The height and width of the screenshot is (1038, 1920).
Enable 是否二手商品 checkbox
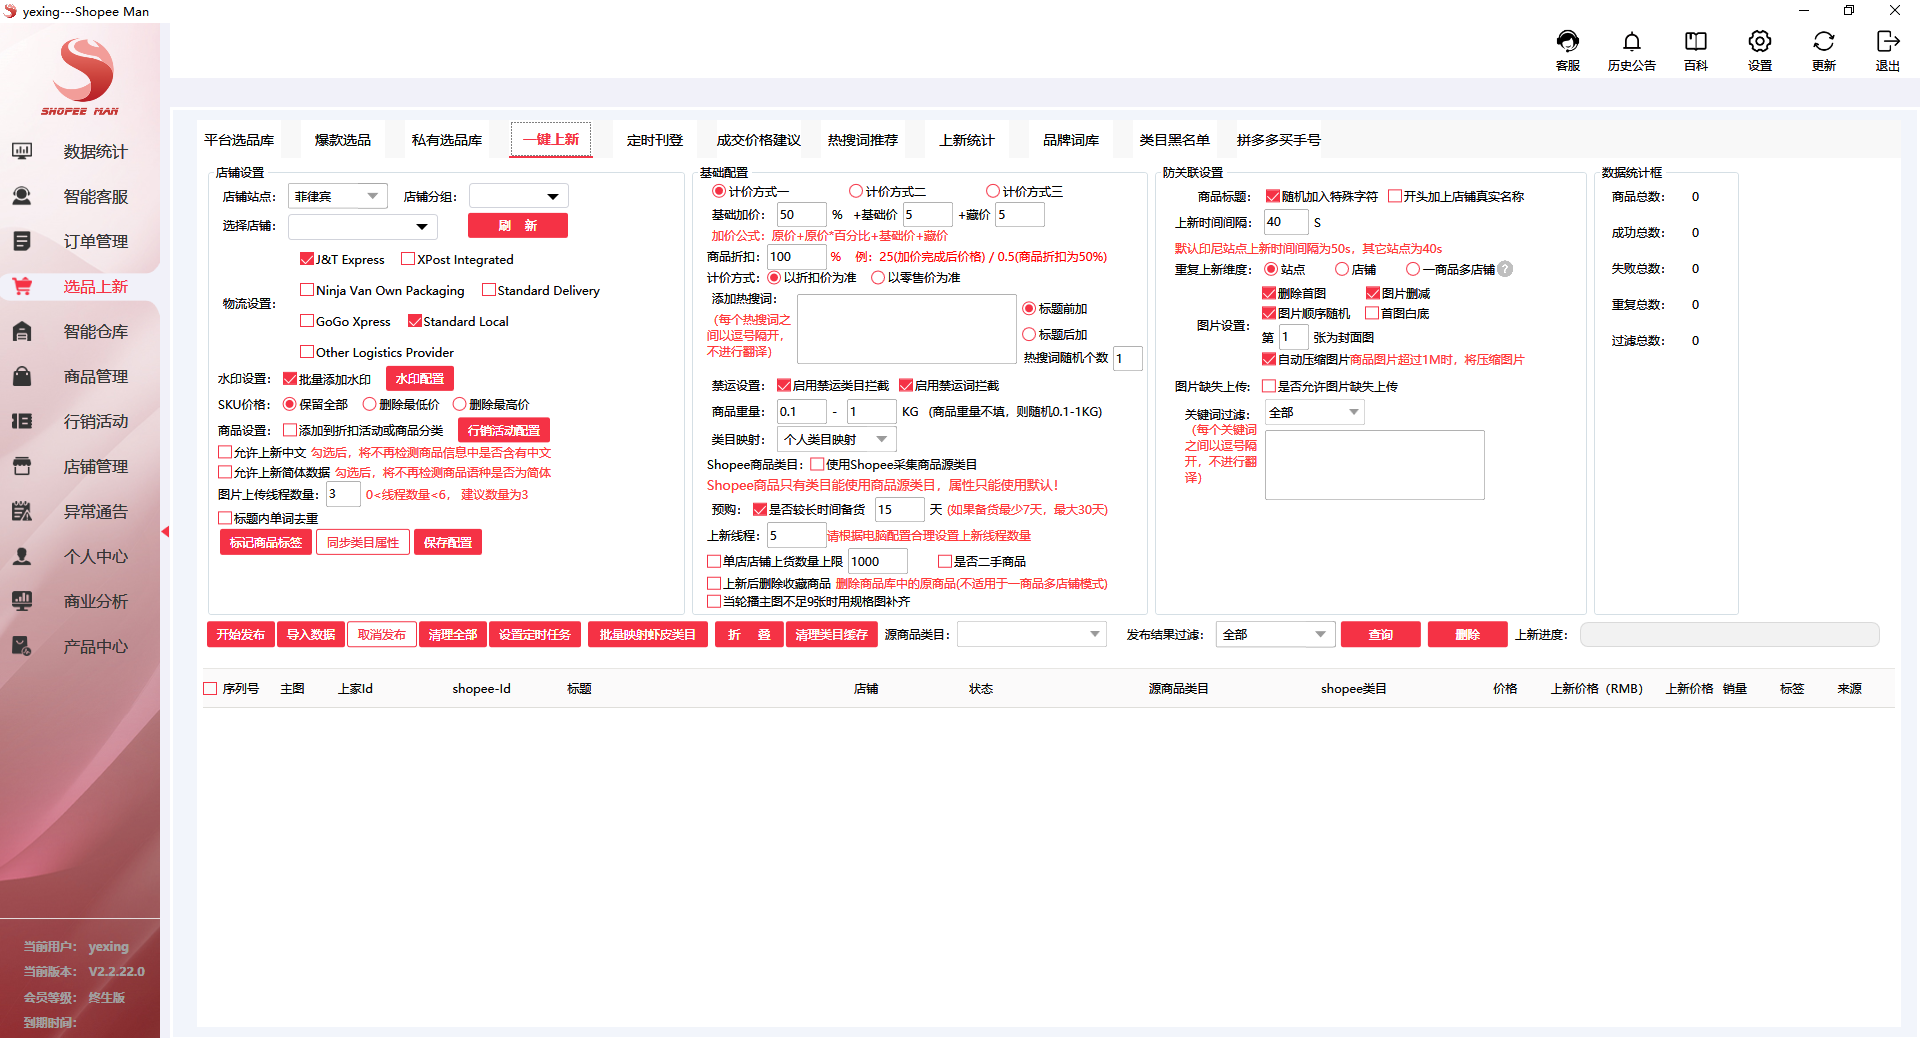[x=945, y=561]
